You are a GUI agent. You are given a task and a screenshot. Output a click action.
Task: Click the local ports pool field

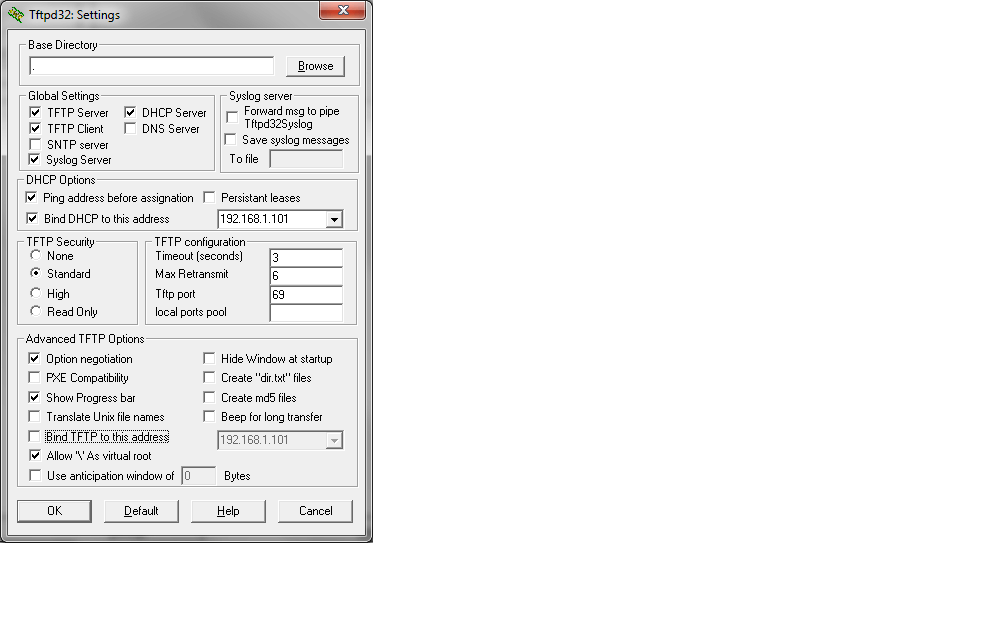click(306, 312)
